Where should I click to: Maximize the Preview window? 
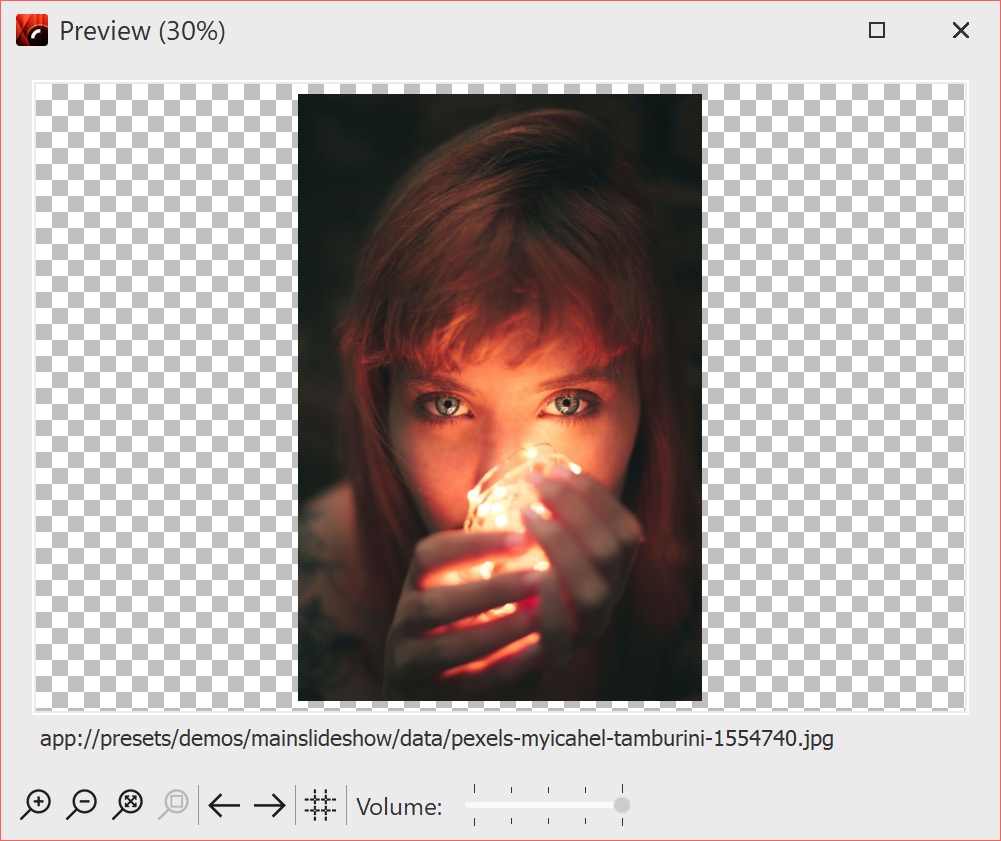(877, 30)
